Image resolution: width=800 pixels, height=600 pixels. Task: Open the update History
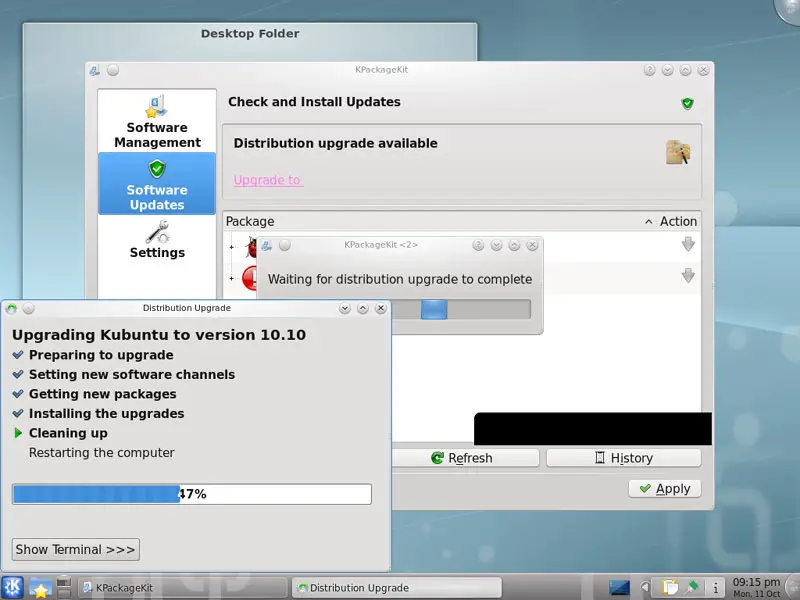(x=623, y=458)
